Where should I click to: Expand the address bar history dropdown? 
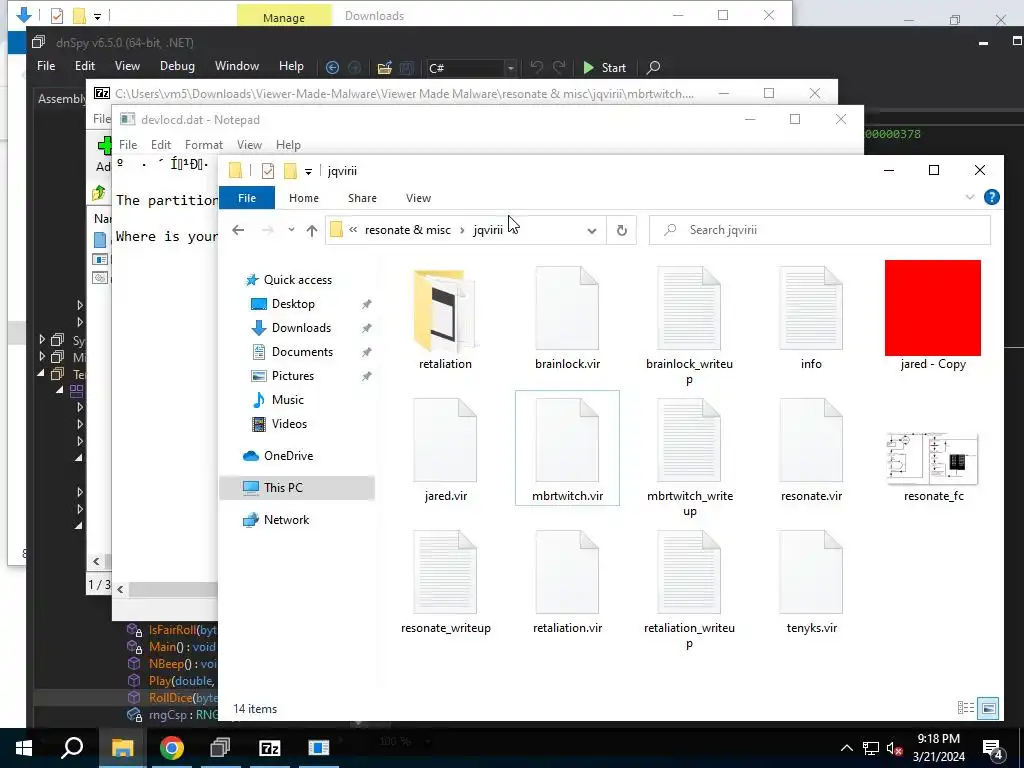point(592,230)
